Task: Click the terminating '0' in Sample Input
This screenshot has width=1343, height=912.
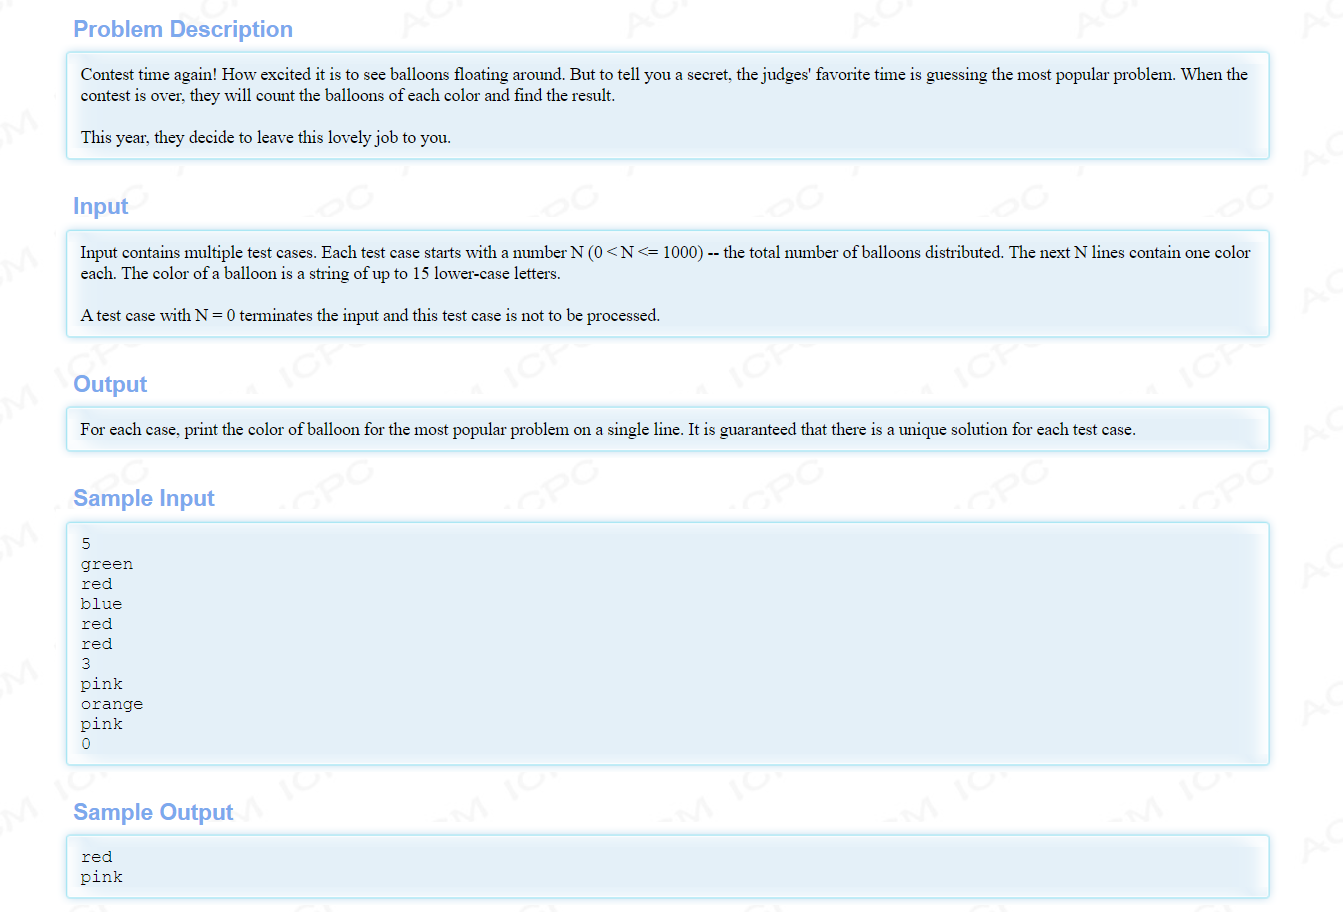Action: coord(86,744)
